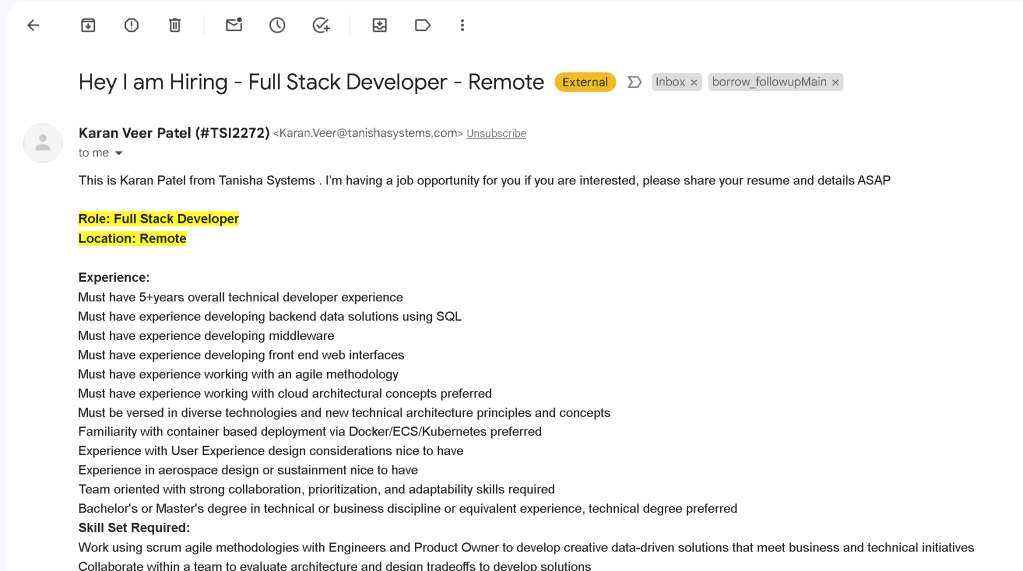Screen dimensions: 1023x571
Task: Add this email to Tasks
Action: pos(321,25)
